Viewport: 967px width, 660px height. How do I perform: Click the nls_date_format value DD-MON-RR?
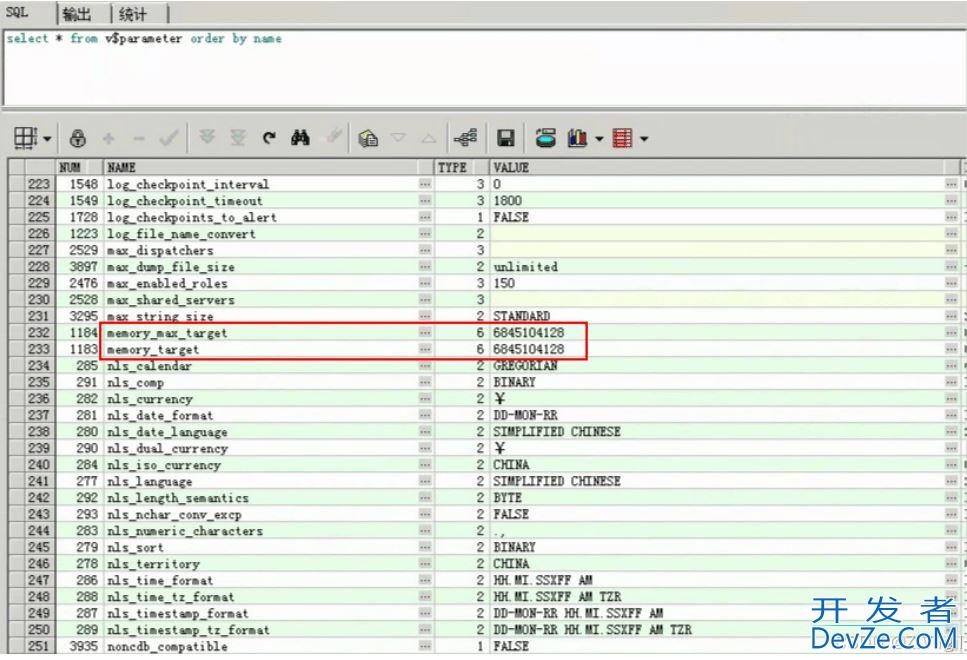[x=525, y=415]
